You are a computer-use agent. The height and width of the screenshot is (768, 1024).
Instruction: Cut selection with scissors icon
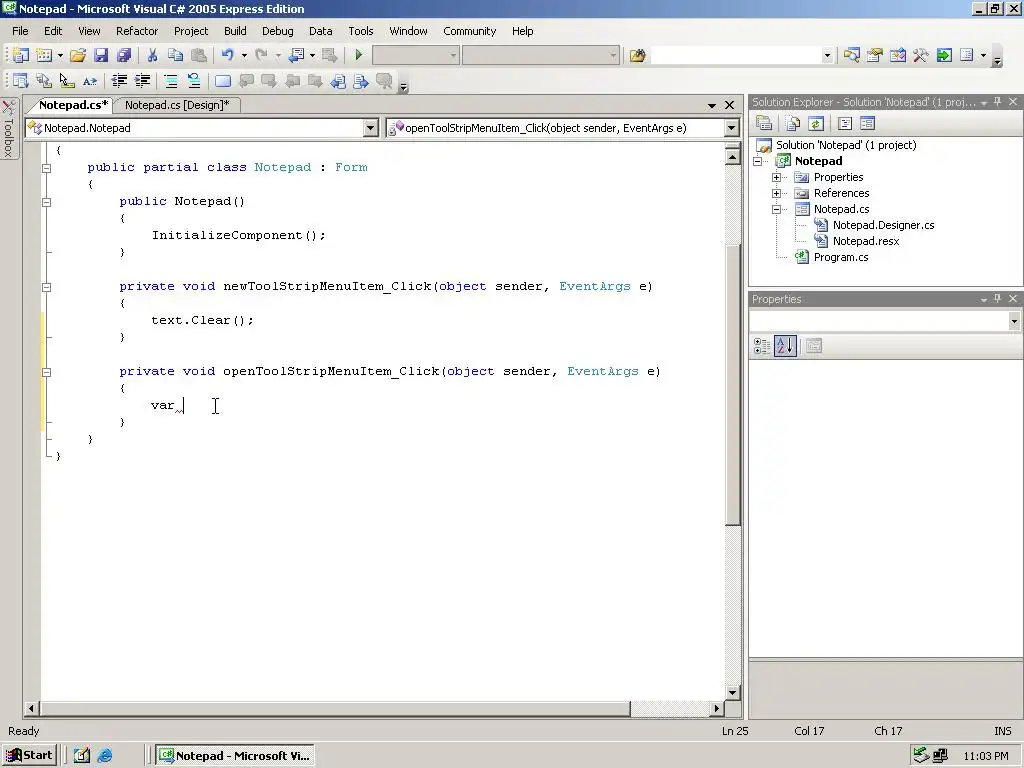(x=152, y=56)
